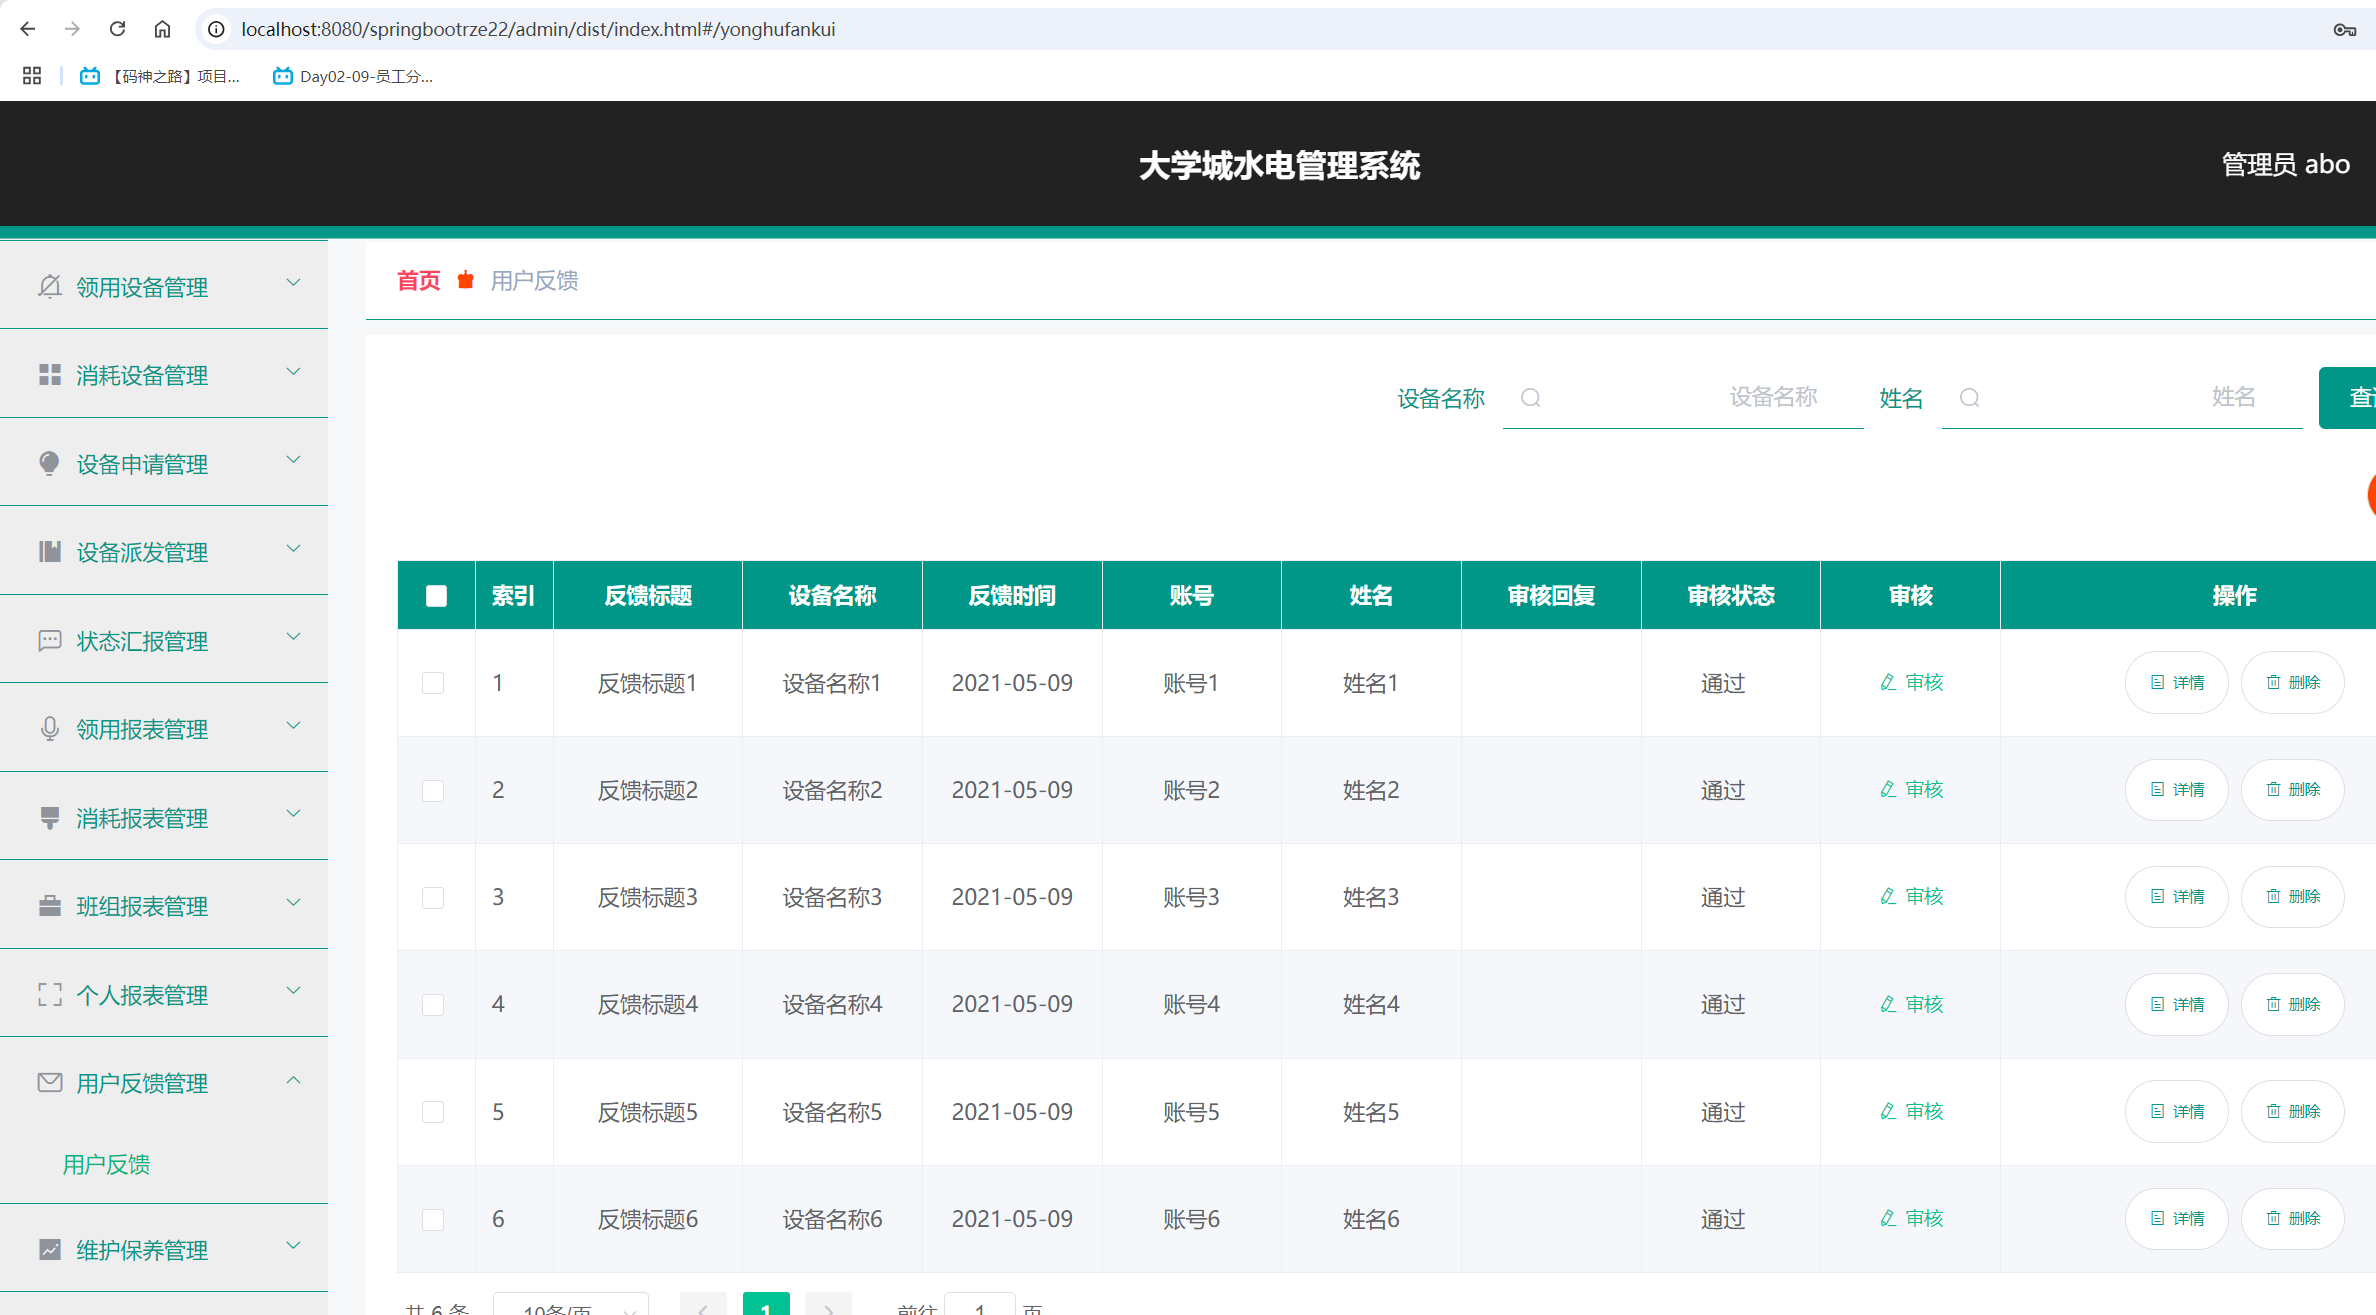Image resolution: width=2376 pixels, height=1315 pixels.
Task: Click the document icon inside row 3's 详情 button
Action: 2156,896
